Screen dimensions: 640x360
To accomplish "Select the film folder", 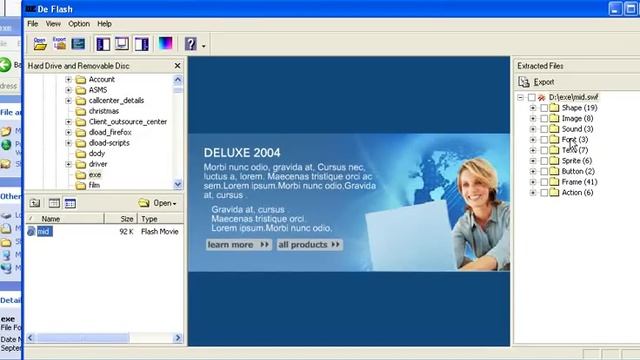I will tap(94, 185).
